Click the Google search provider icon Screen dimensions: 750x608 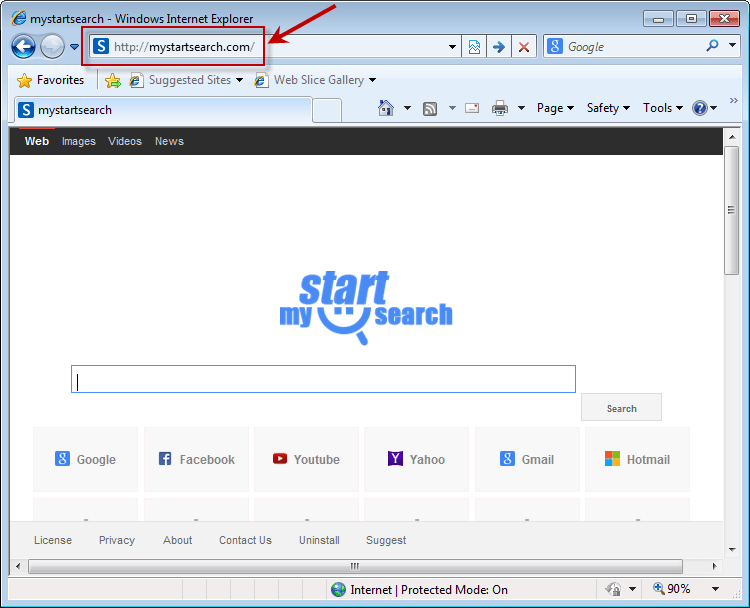point(555,46)
